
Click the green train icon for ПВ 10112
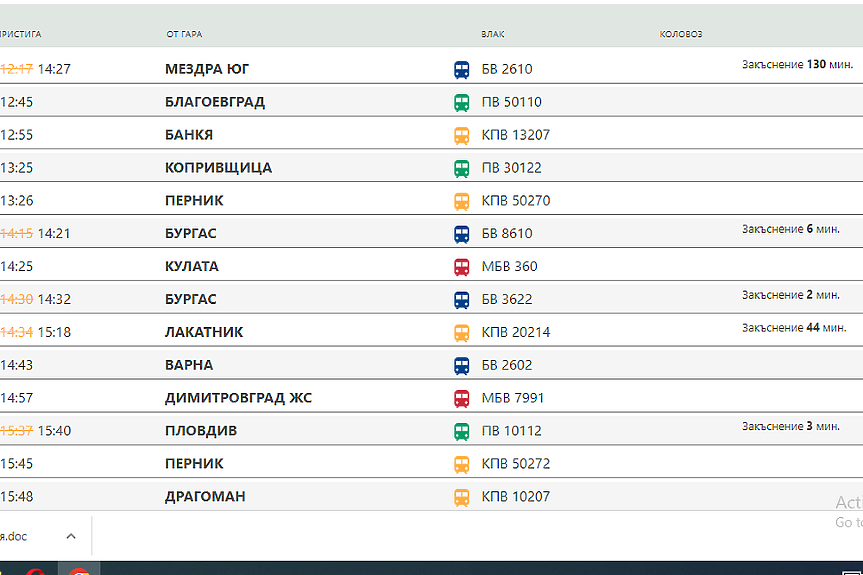[462, 432]
